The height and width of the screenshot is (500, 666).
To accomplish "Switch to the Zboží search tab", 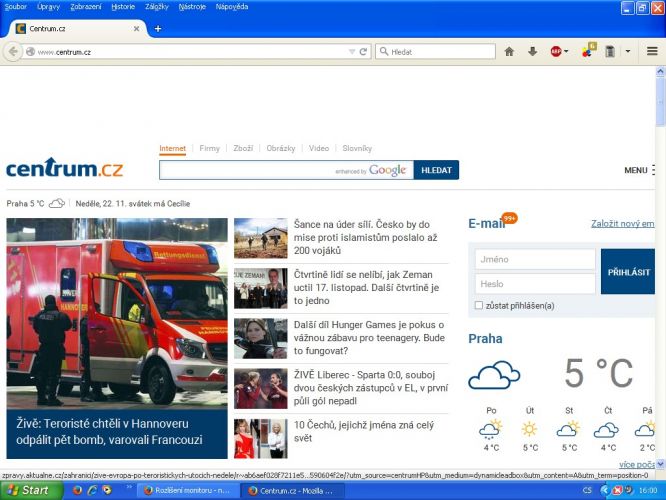I will click(243, 148).
